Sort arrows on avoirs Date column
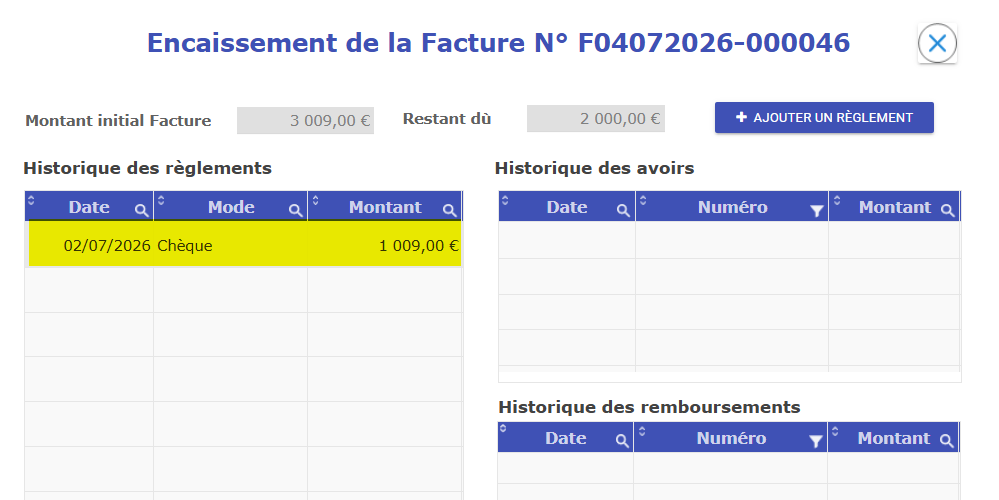 [x=505, y=200]
